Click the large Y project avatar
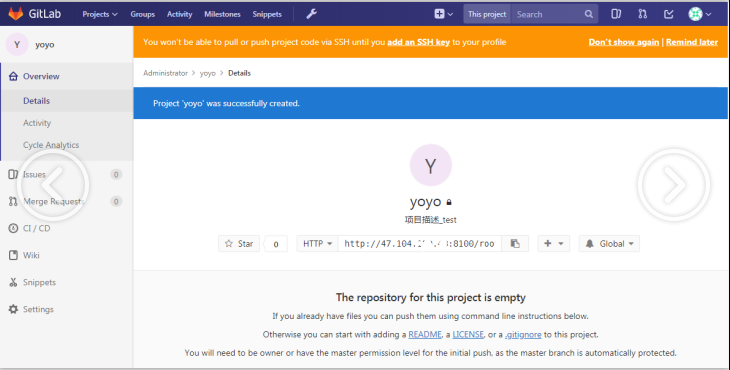 [431, 165]
